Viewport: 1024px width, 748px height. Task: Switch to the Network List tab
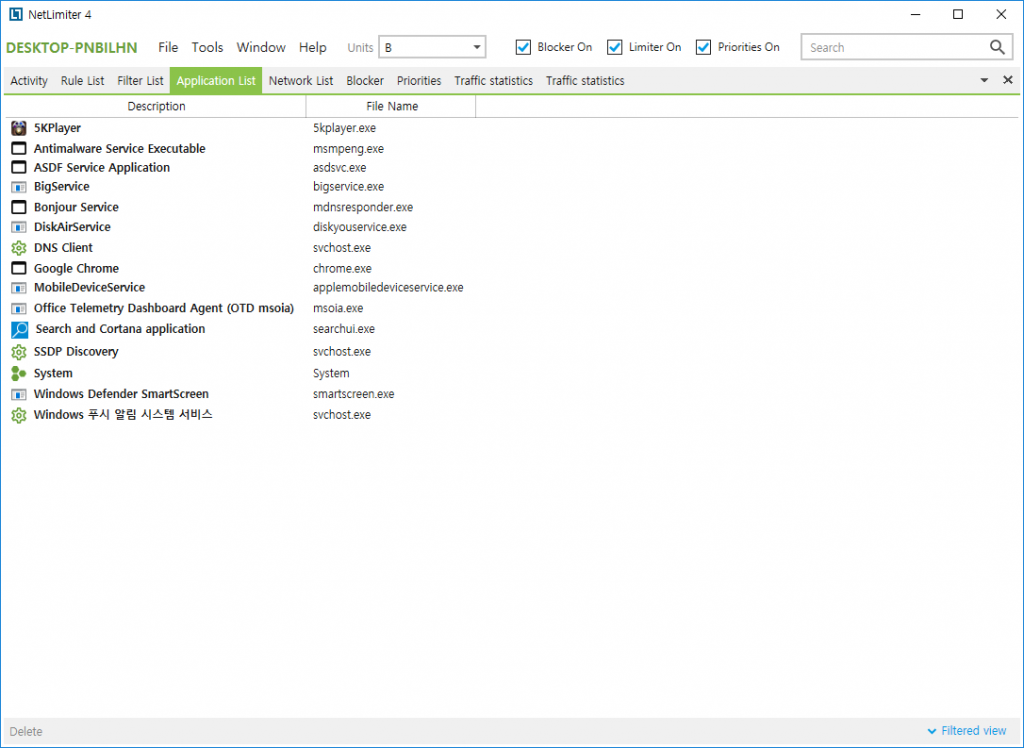301,80
